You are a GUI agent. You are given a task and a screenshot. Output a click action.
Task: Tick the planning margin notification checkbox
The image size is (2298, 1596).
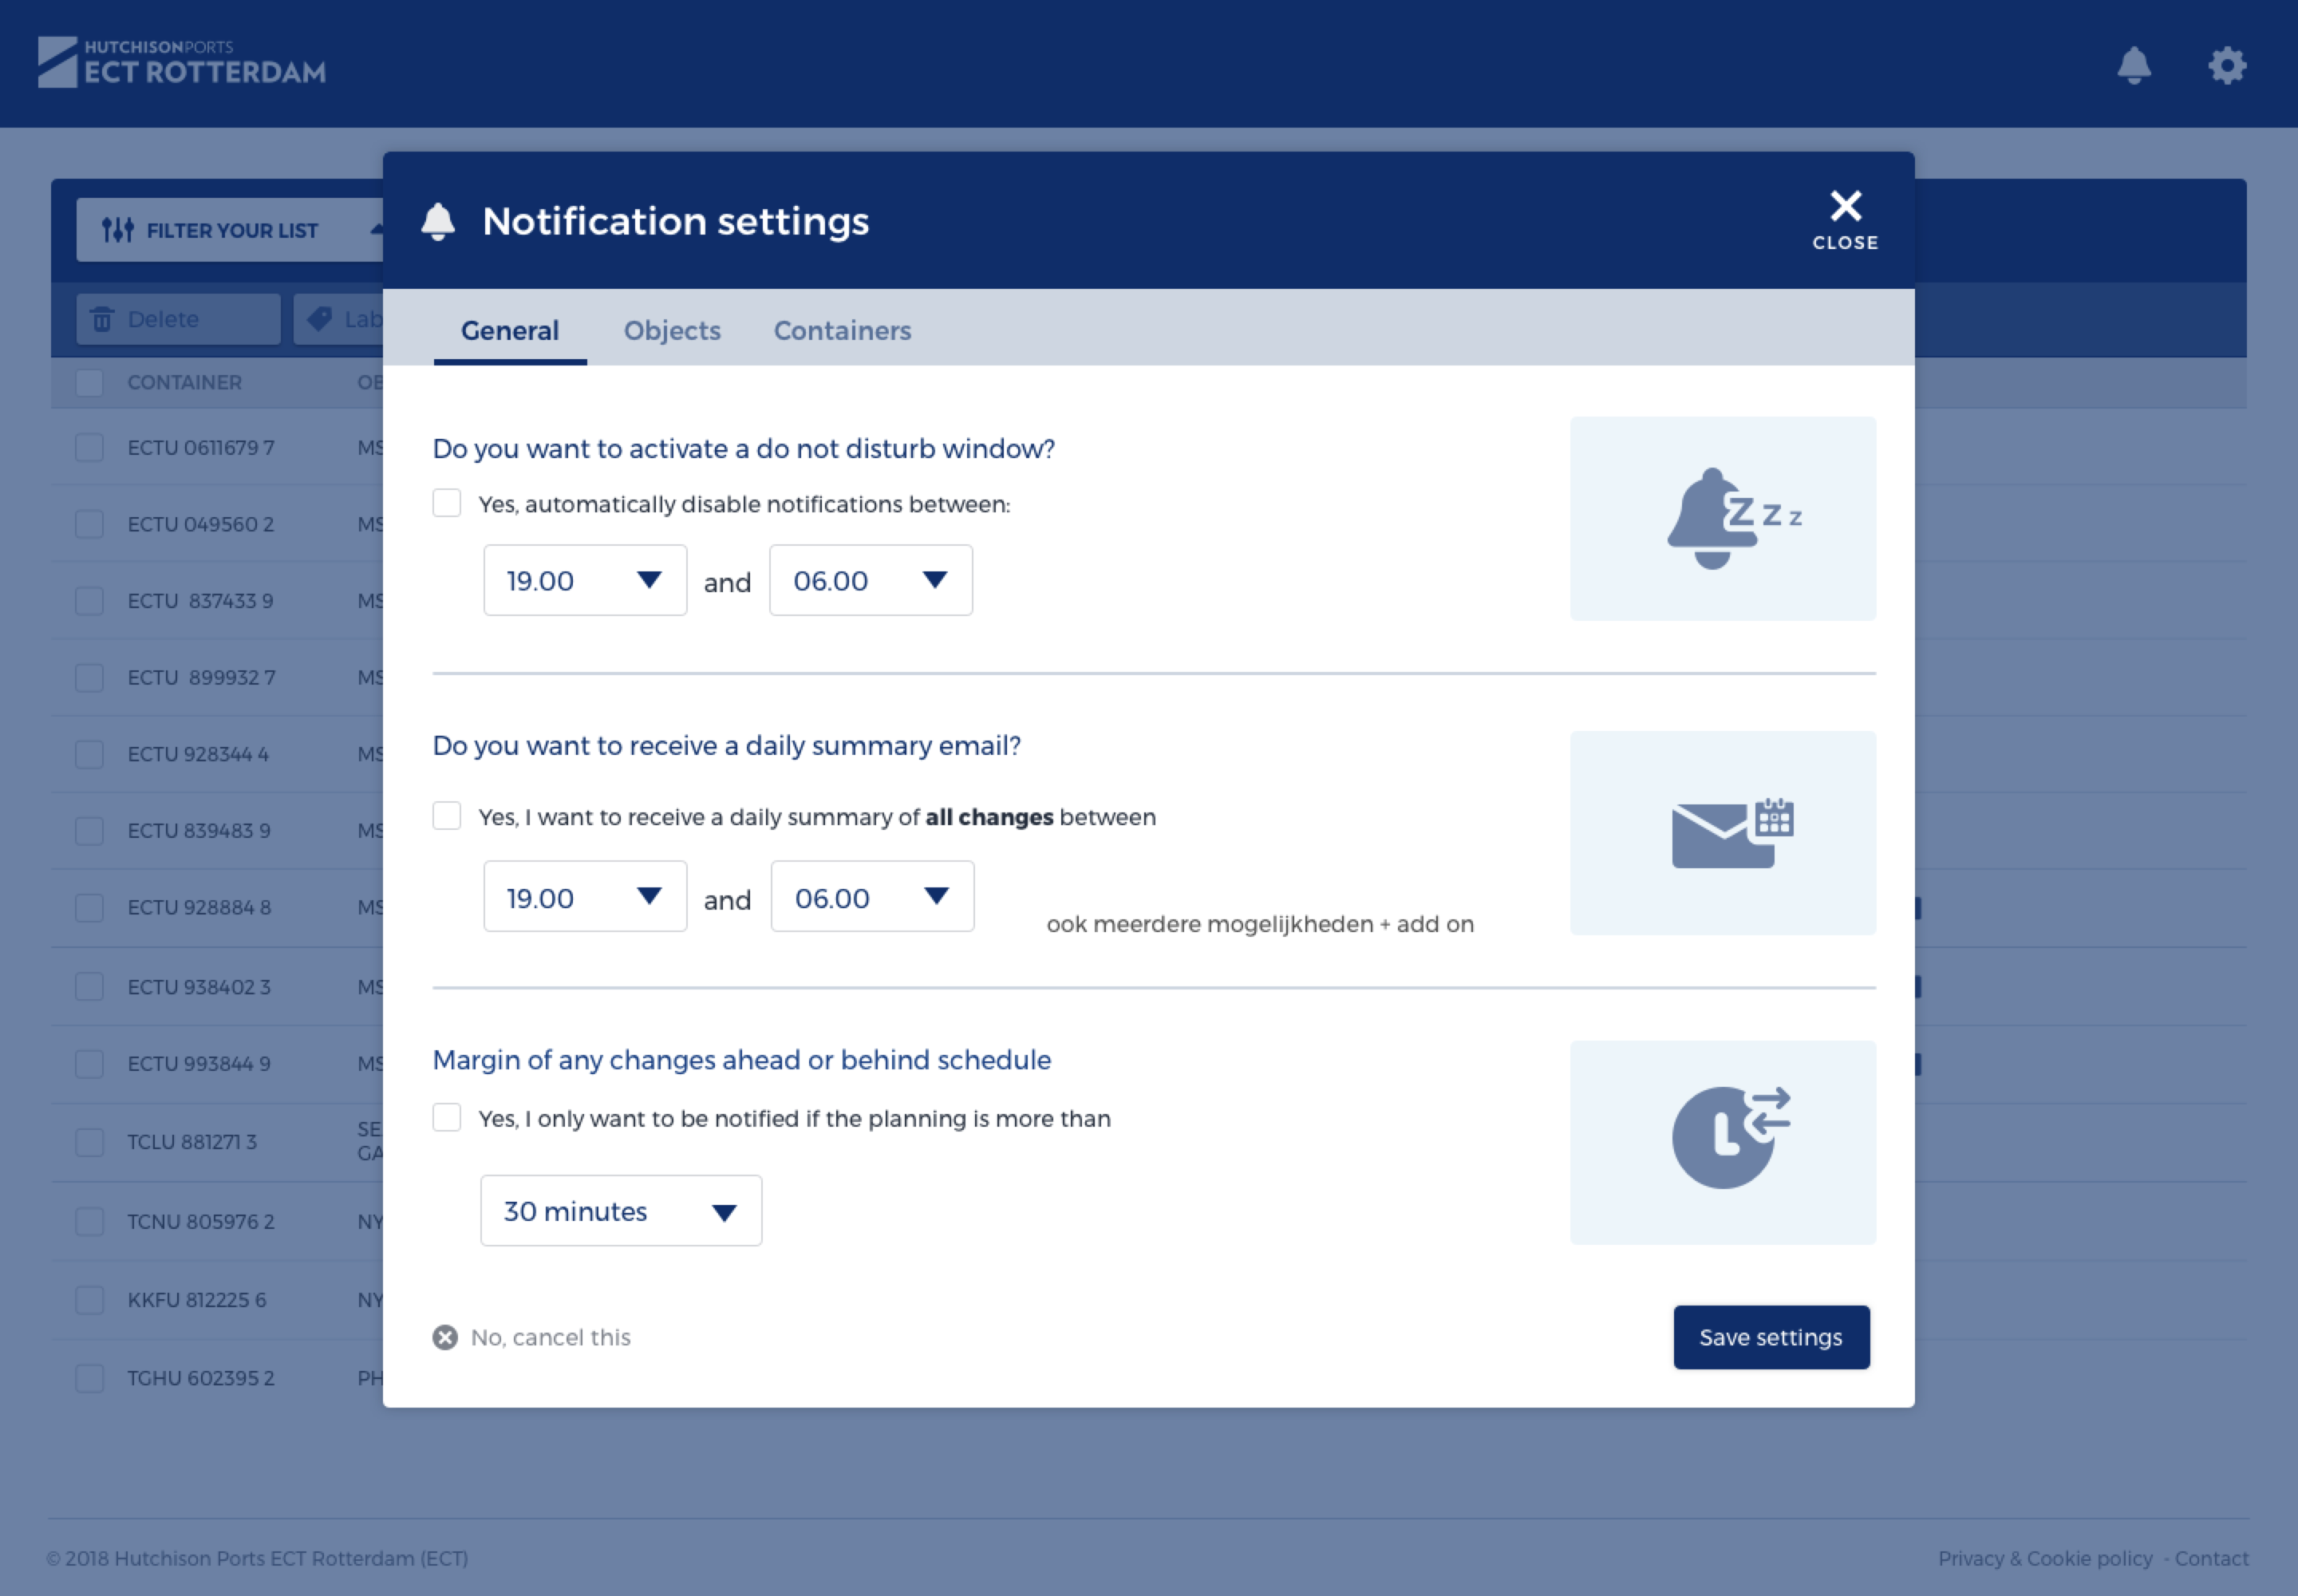[447, 1117]
